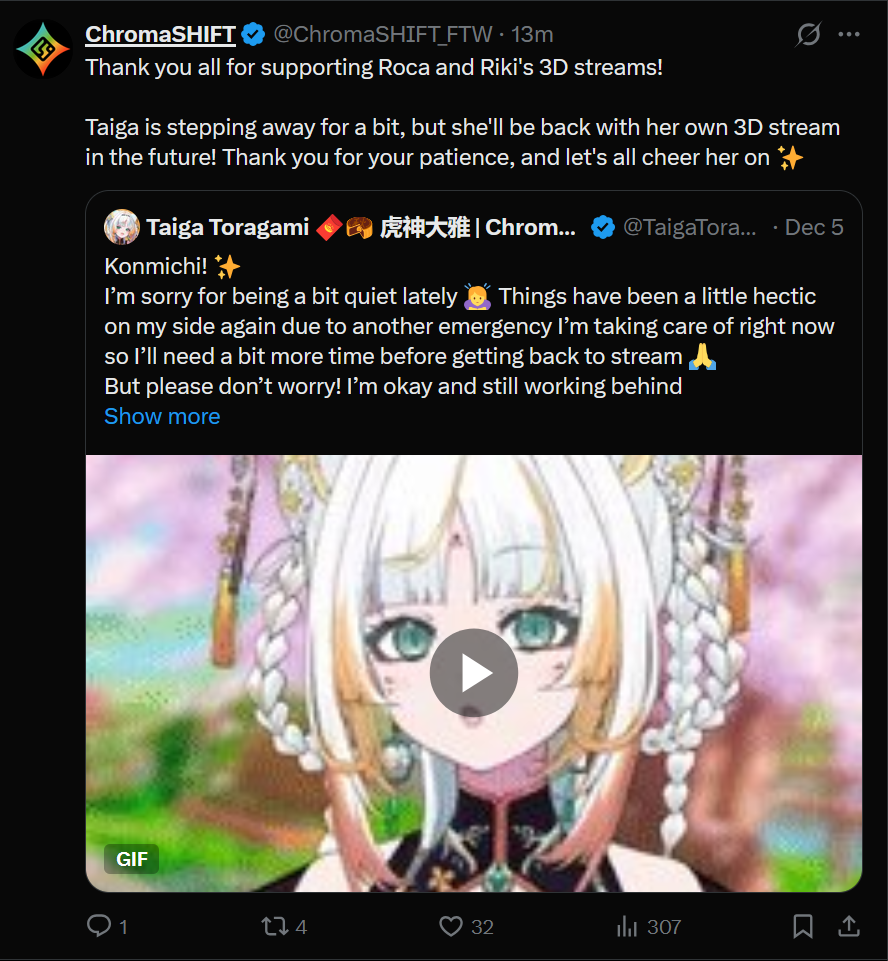Screen dimensions: 888x961
Task: Open the share post icon
Action: click(849, 926)
